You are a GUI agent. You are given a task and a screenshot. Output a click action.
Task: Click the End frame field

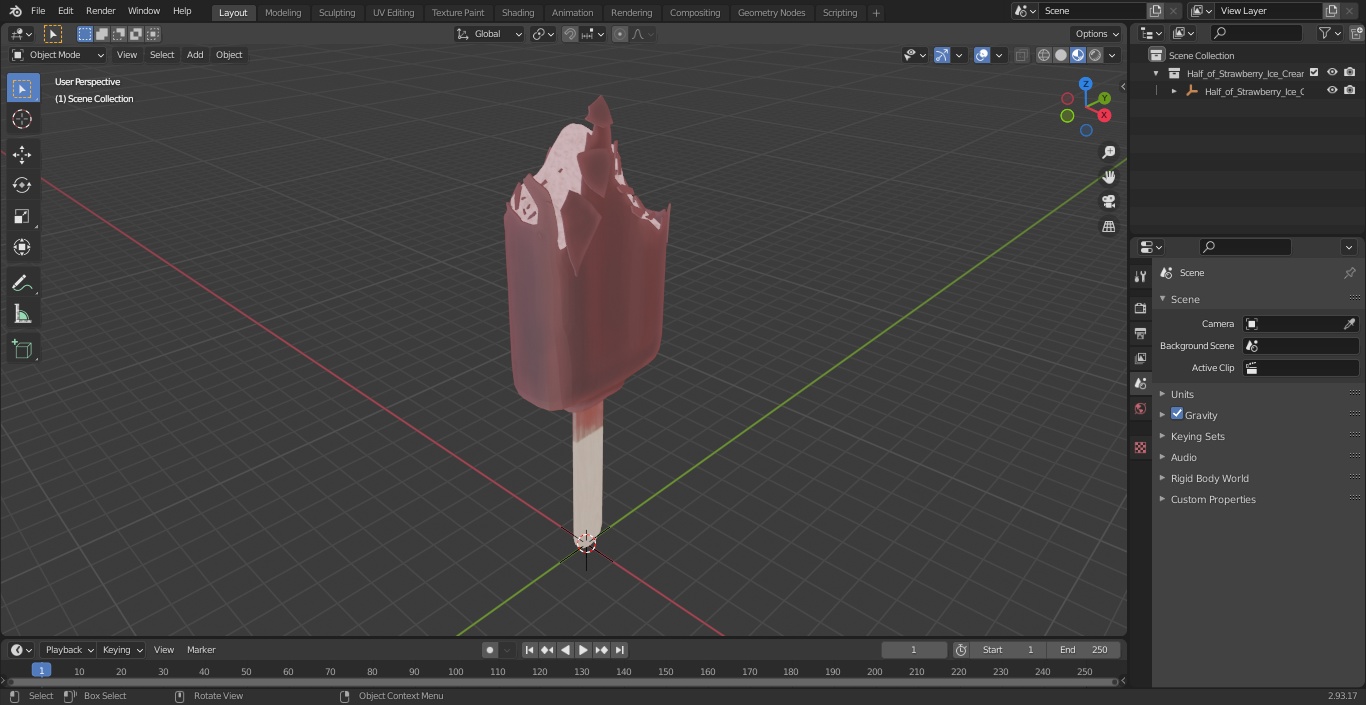click(x=1084, y=650)
